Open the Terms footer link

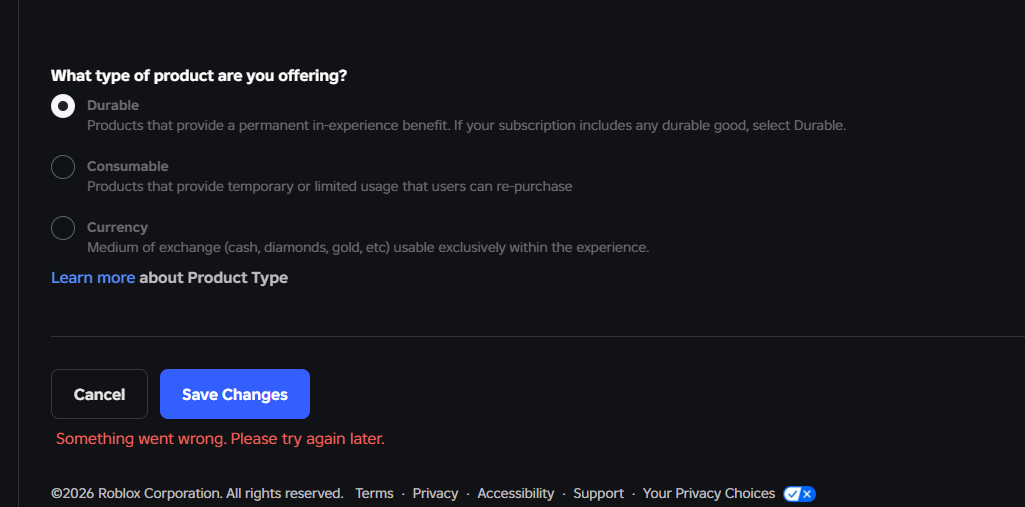click(x=374, y=494)
